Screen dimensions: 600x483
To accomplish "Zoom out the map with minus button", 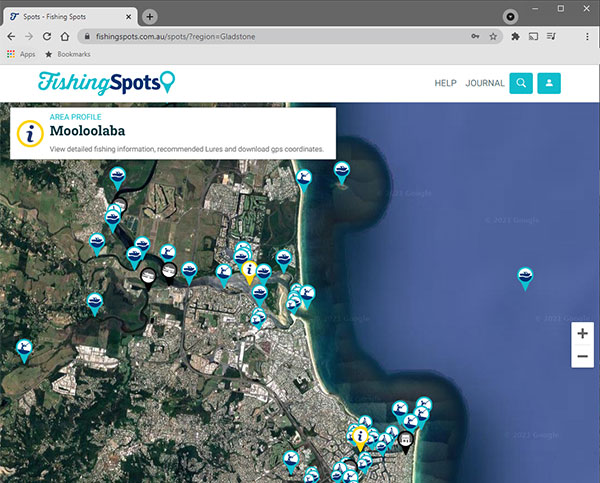I will point(582,356).
